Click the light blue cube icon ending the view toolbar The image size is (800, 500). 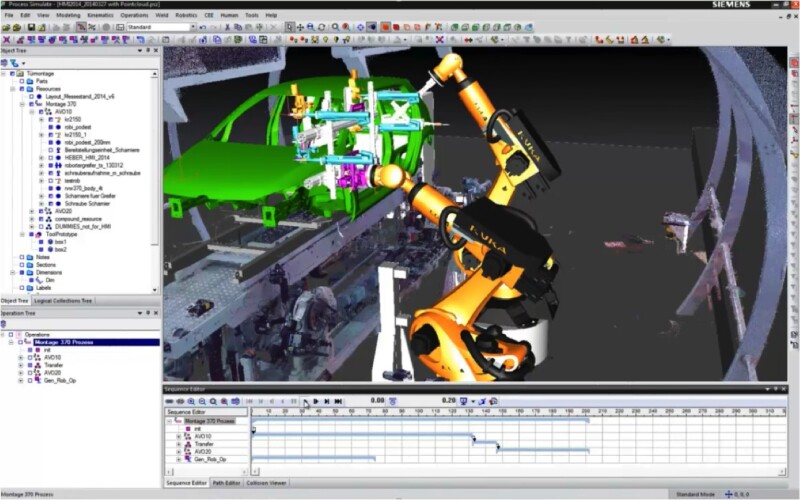[x=529, y=27]
